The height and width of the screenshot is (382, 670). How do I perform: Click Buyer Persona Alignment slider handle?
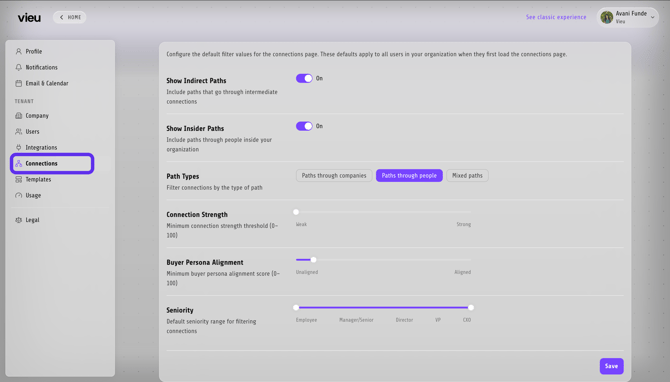click(x=314, y=260)
